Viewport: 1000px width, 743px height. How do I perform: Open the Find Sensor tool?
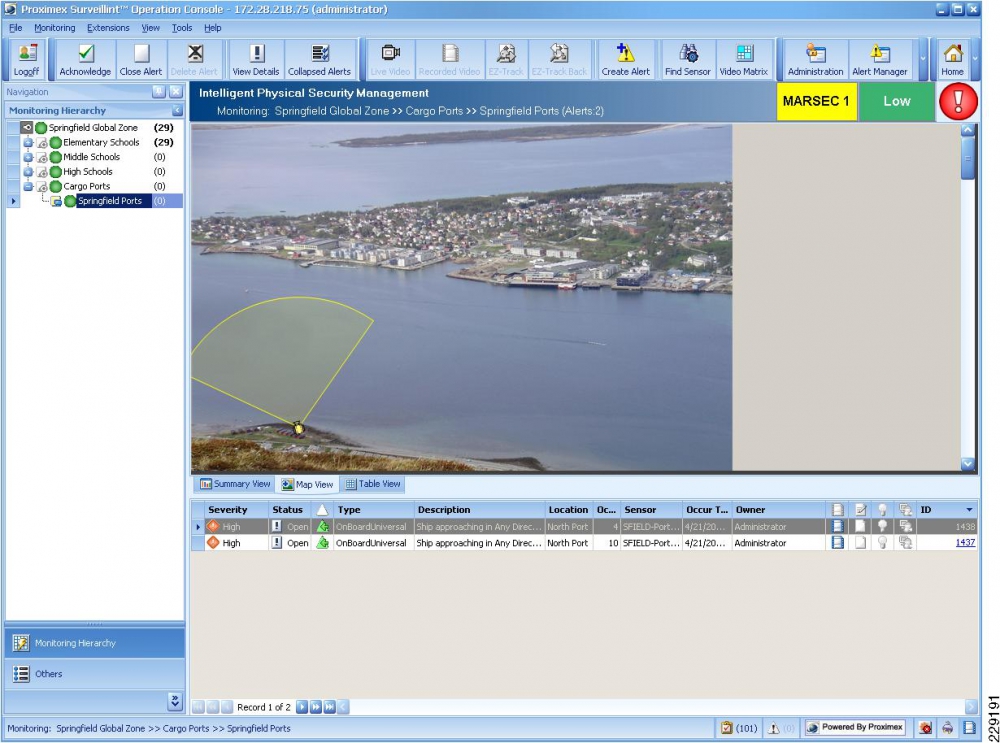688,59
